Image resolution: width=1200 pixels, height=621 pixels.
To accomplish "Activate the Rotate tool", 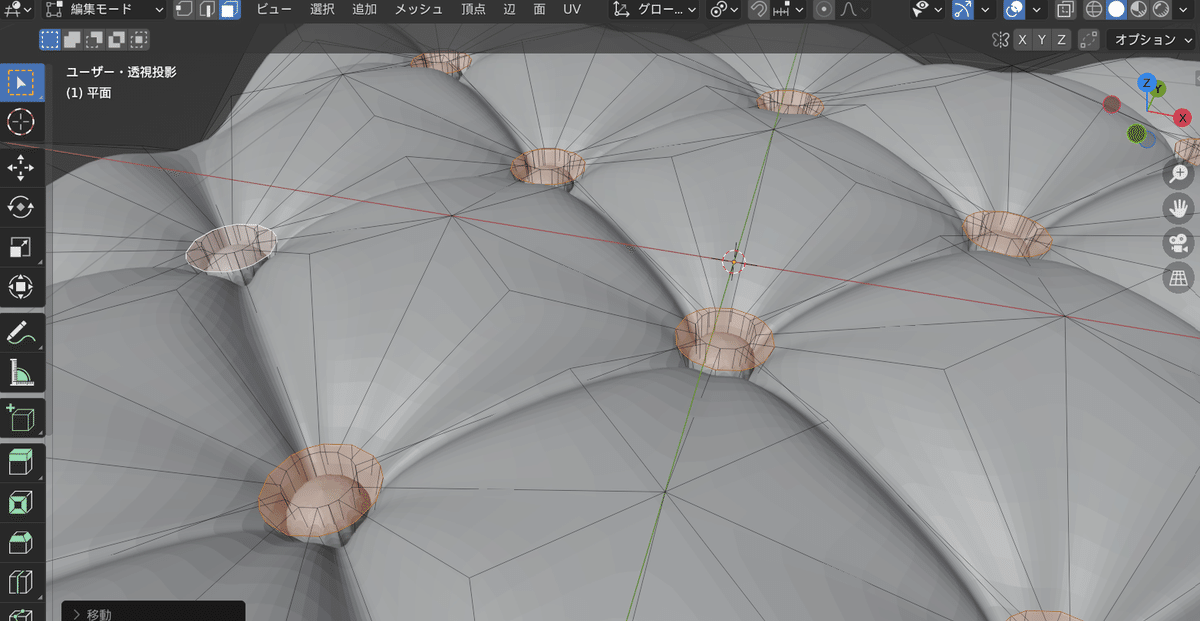I will point(21,207).
